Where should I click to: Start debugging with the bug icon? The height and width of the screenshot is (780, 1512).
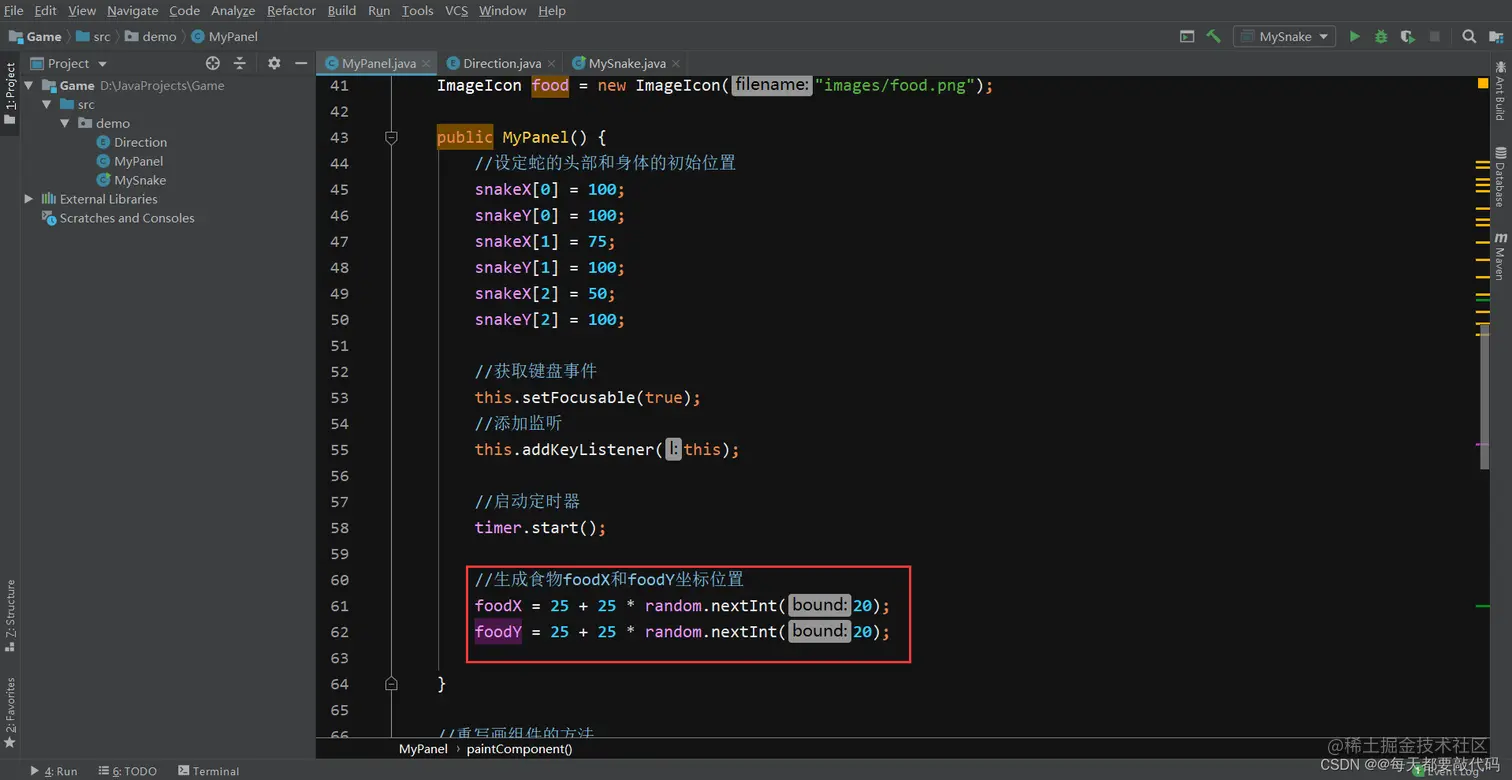click(1381, 36)
